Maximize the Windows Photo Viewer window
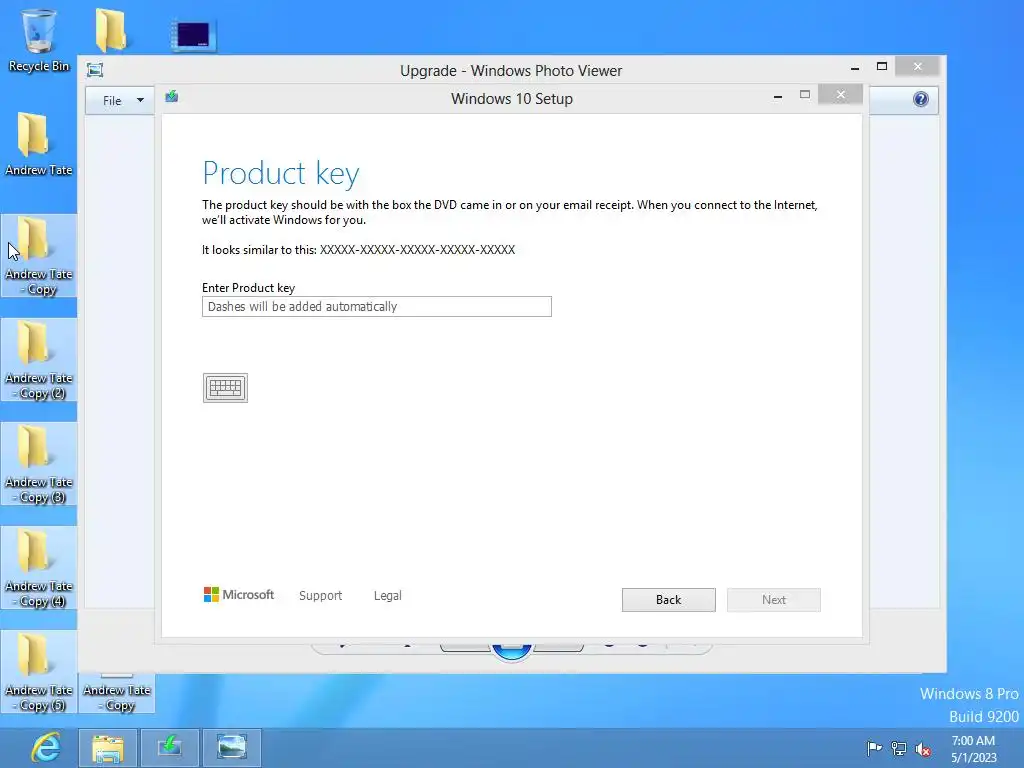 (882, 67)
